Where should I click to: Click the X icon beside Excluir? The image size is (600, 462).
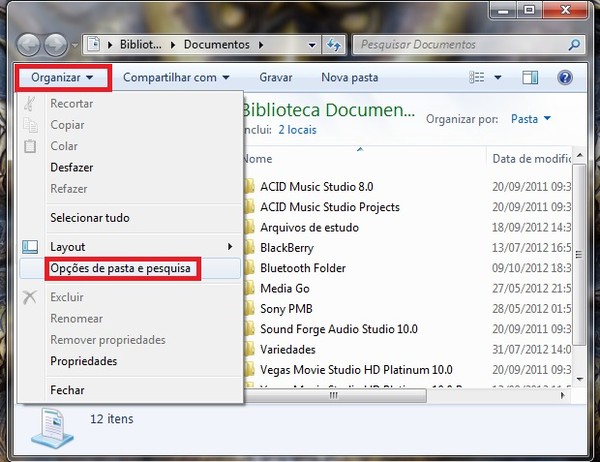coord(29,297)
